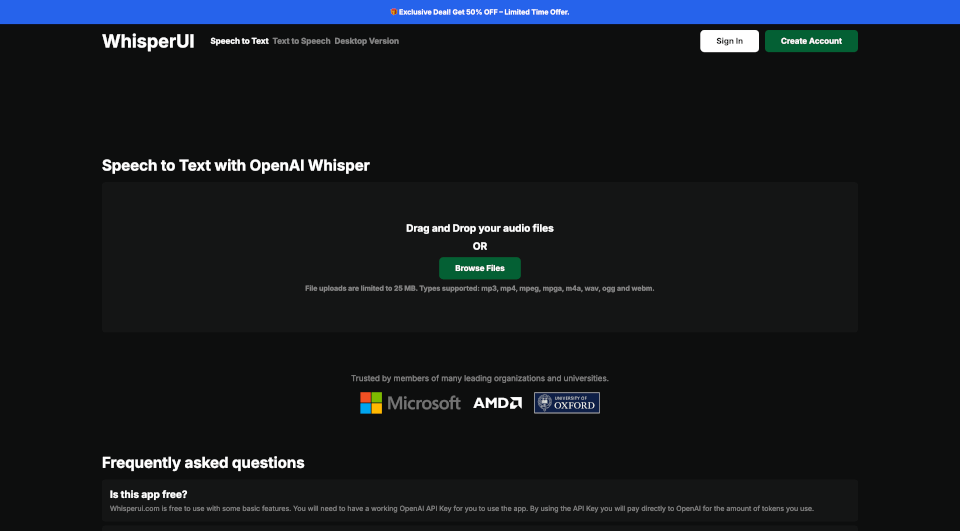
Task: Expand the 'Is this app free?' question
Action: point(480,500)
